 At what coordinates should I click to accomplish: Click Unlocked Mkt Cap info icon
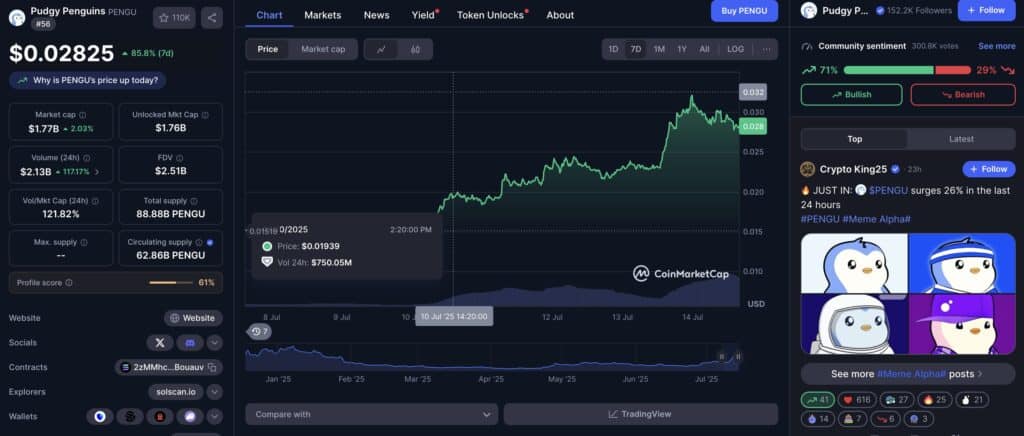[x=205, y=115]
